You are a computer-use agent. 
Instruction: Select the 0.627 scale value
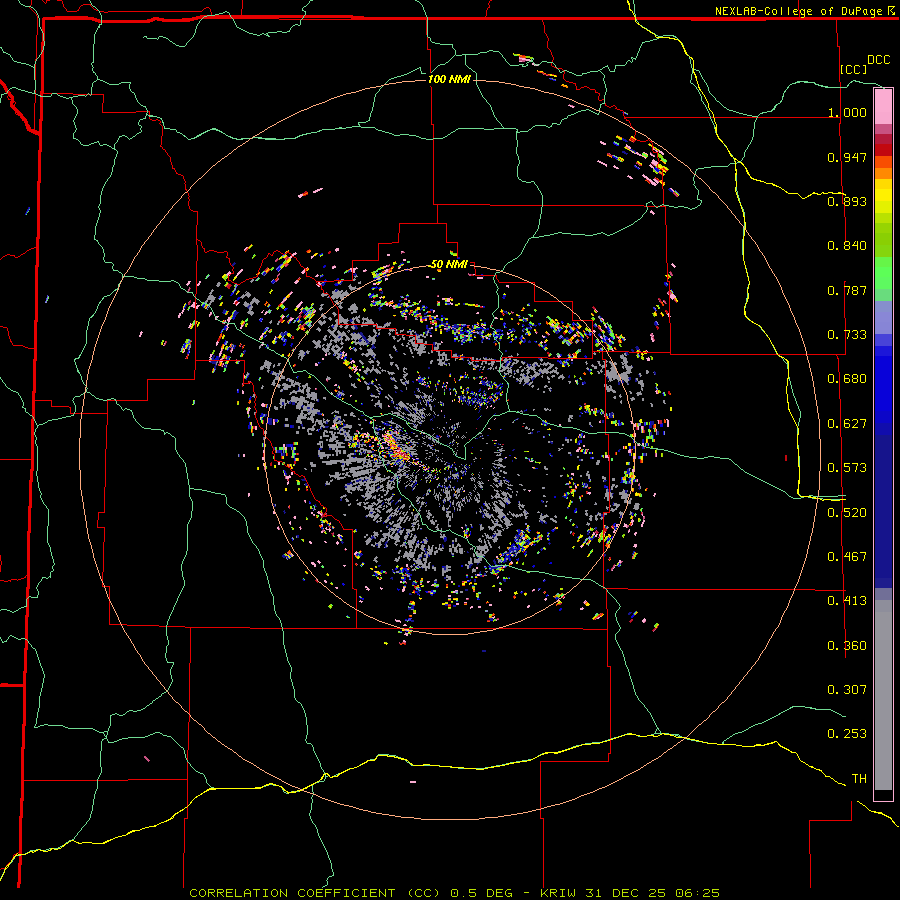[847, 424]
